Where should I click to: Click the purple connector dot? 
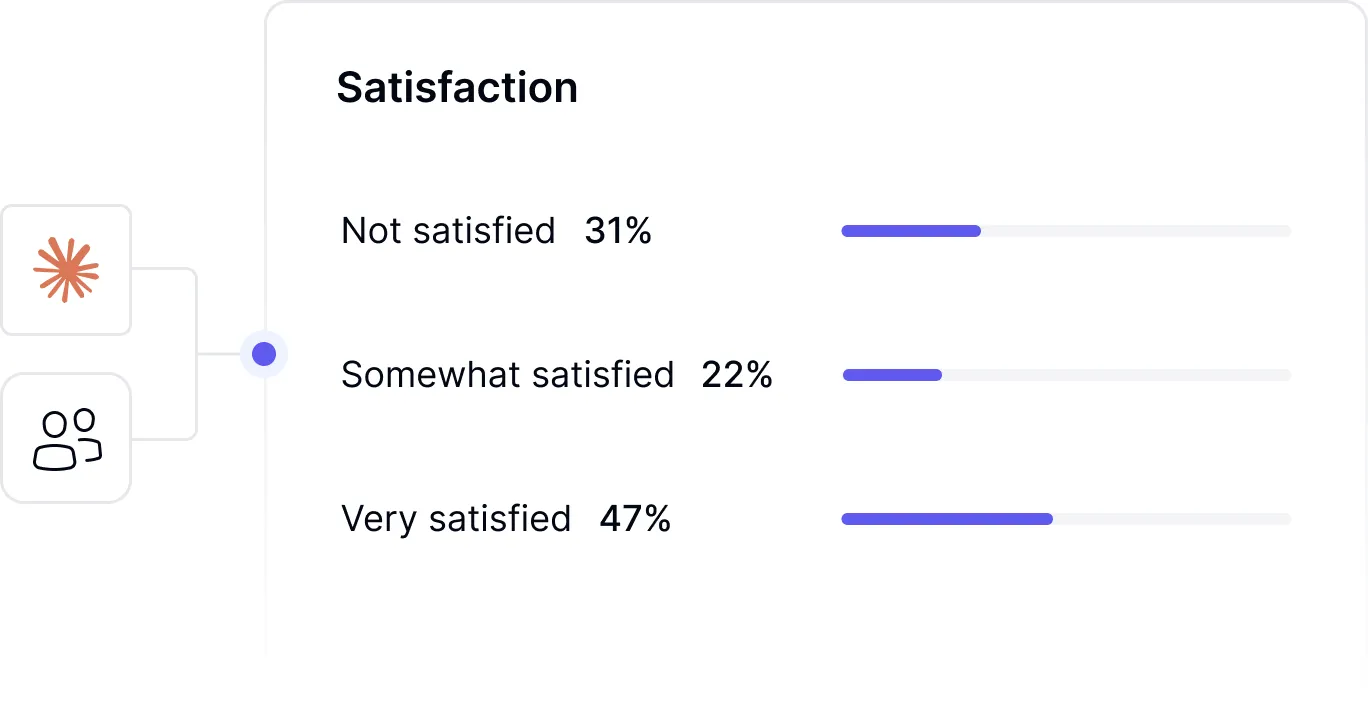[x=264, y=354]
